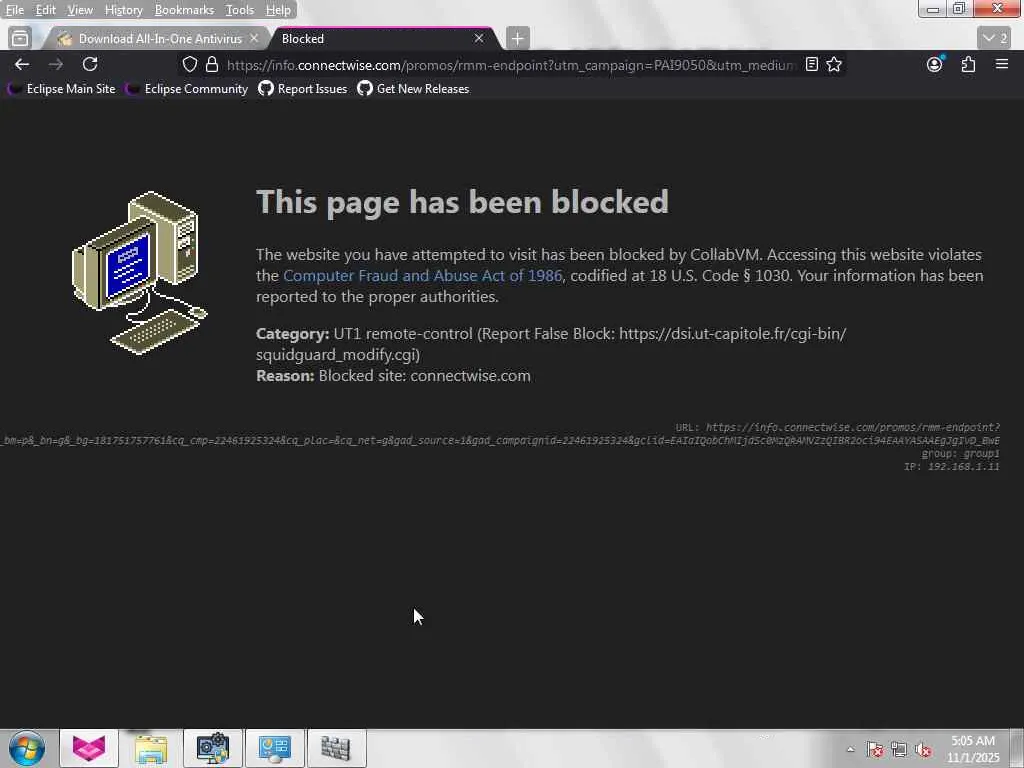The image size is (1024, 768).
Task: Open Get New Releases bookmark
Action: click(413, 89)
